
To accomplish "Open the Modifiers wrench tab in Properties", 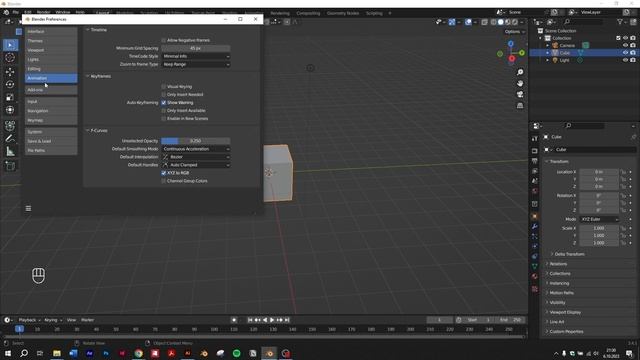I will tap(535, 226).
